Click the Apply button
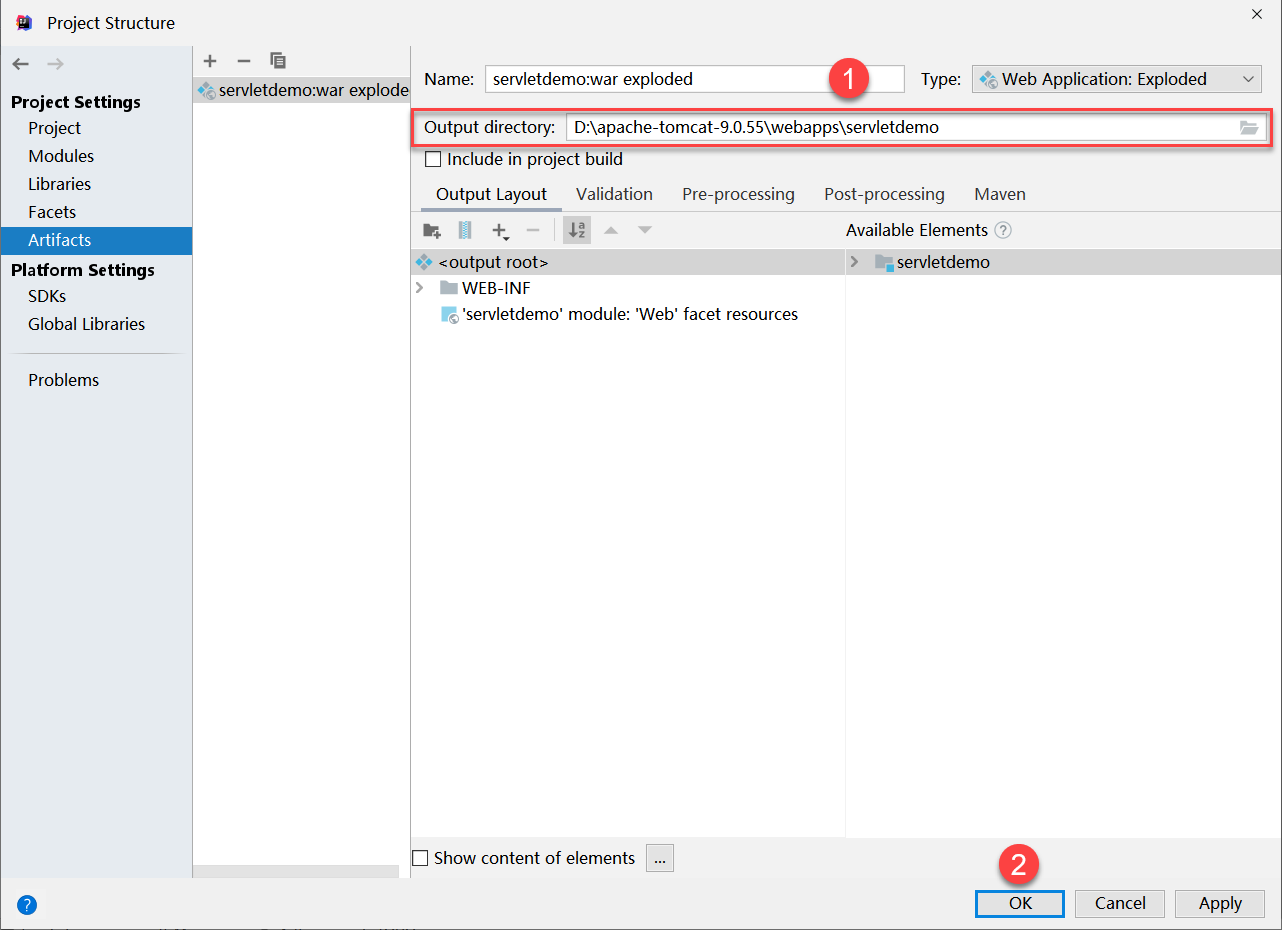The width and height of the screenshot is (1282, 930). [1220, 903]
